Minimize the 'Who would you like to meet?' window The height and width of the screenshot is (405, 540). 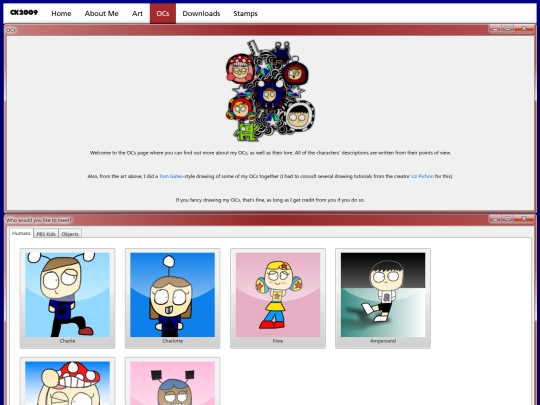[495, 219]
